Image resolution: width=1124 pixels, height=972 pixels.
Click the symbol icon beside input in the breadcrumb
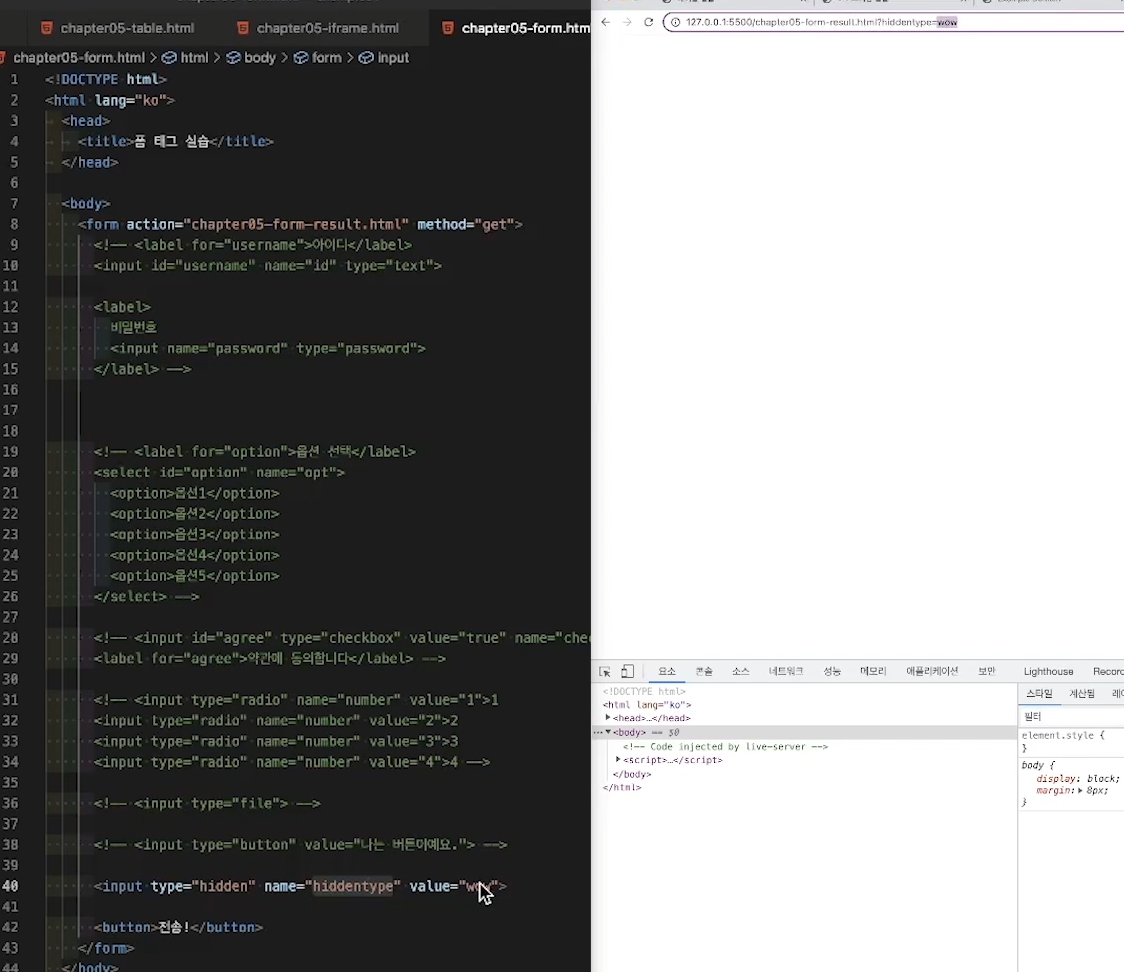pos(366,57)
